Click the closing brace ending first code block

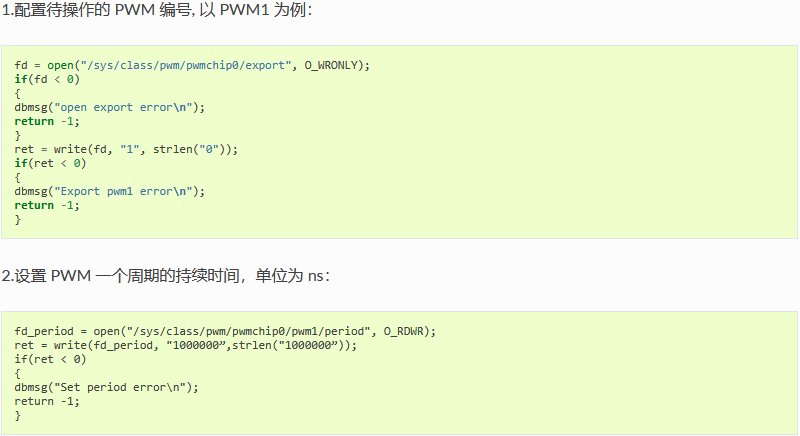18,220
